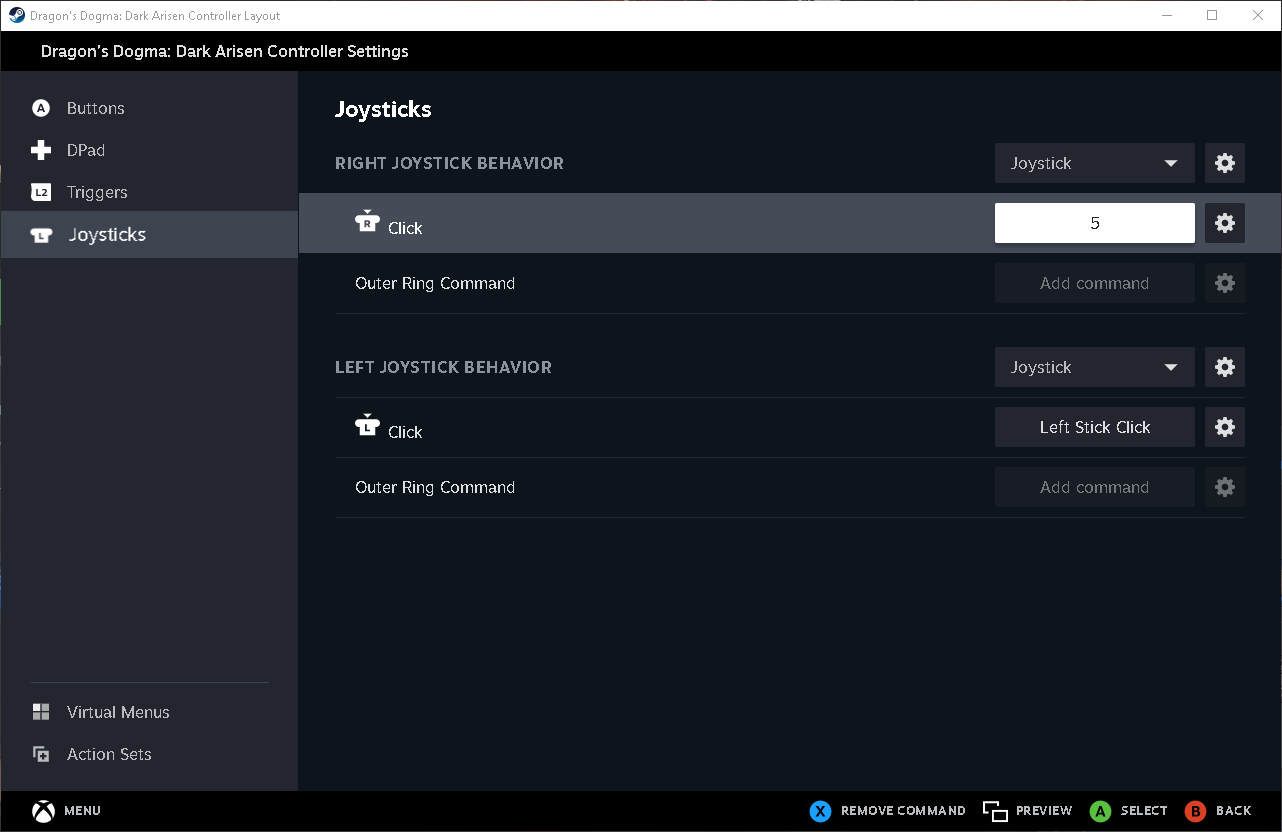Click the red B button icon
This screenshot has width=1282, height=832.
click(x=1195, y=811)
